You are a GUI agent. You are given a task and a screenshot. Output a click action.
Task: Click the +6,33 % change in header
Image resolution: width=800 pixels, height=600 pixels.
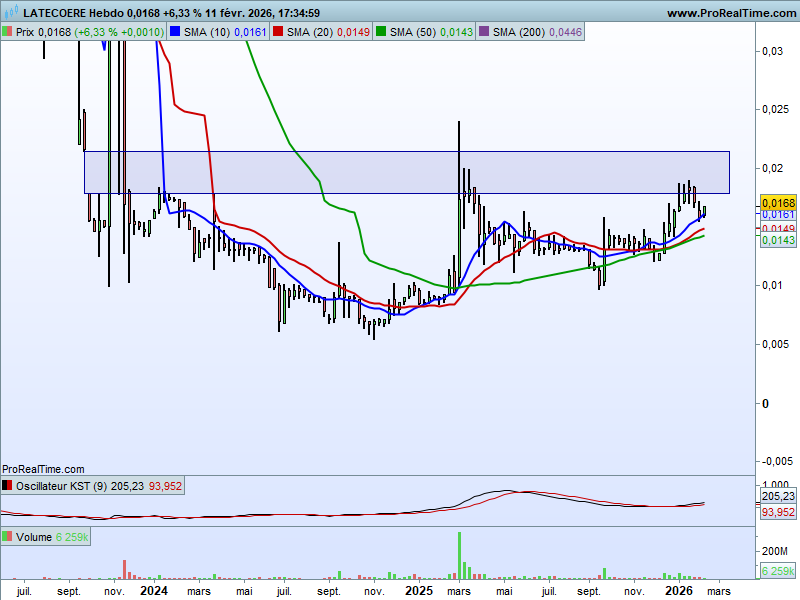(182, 13)
